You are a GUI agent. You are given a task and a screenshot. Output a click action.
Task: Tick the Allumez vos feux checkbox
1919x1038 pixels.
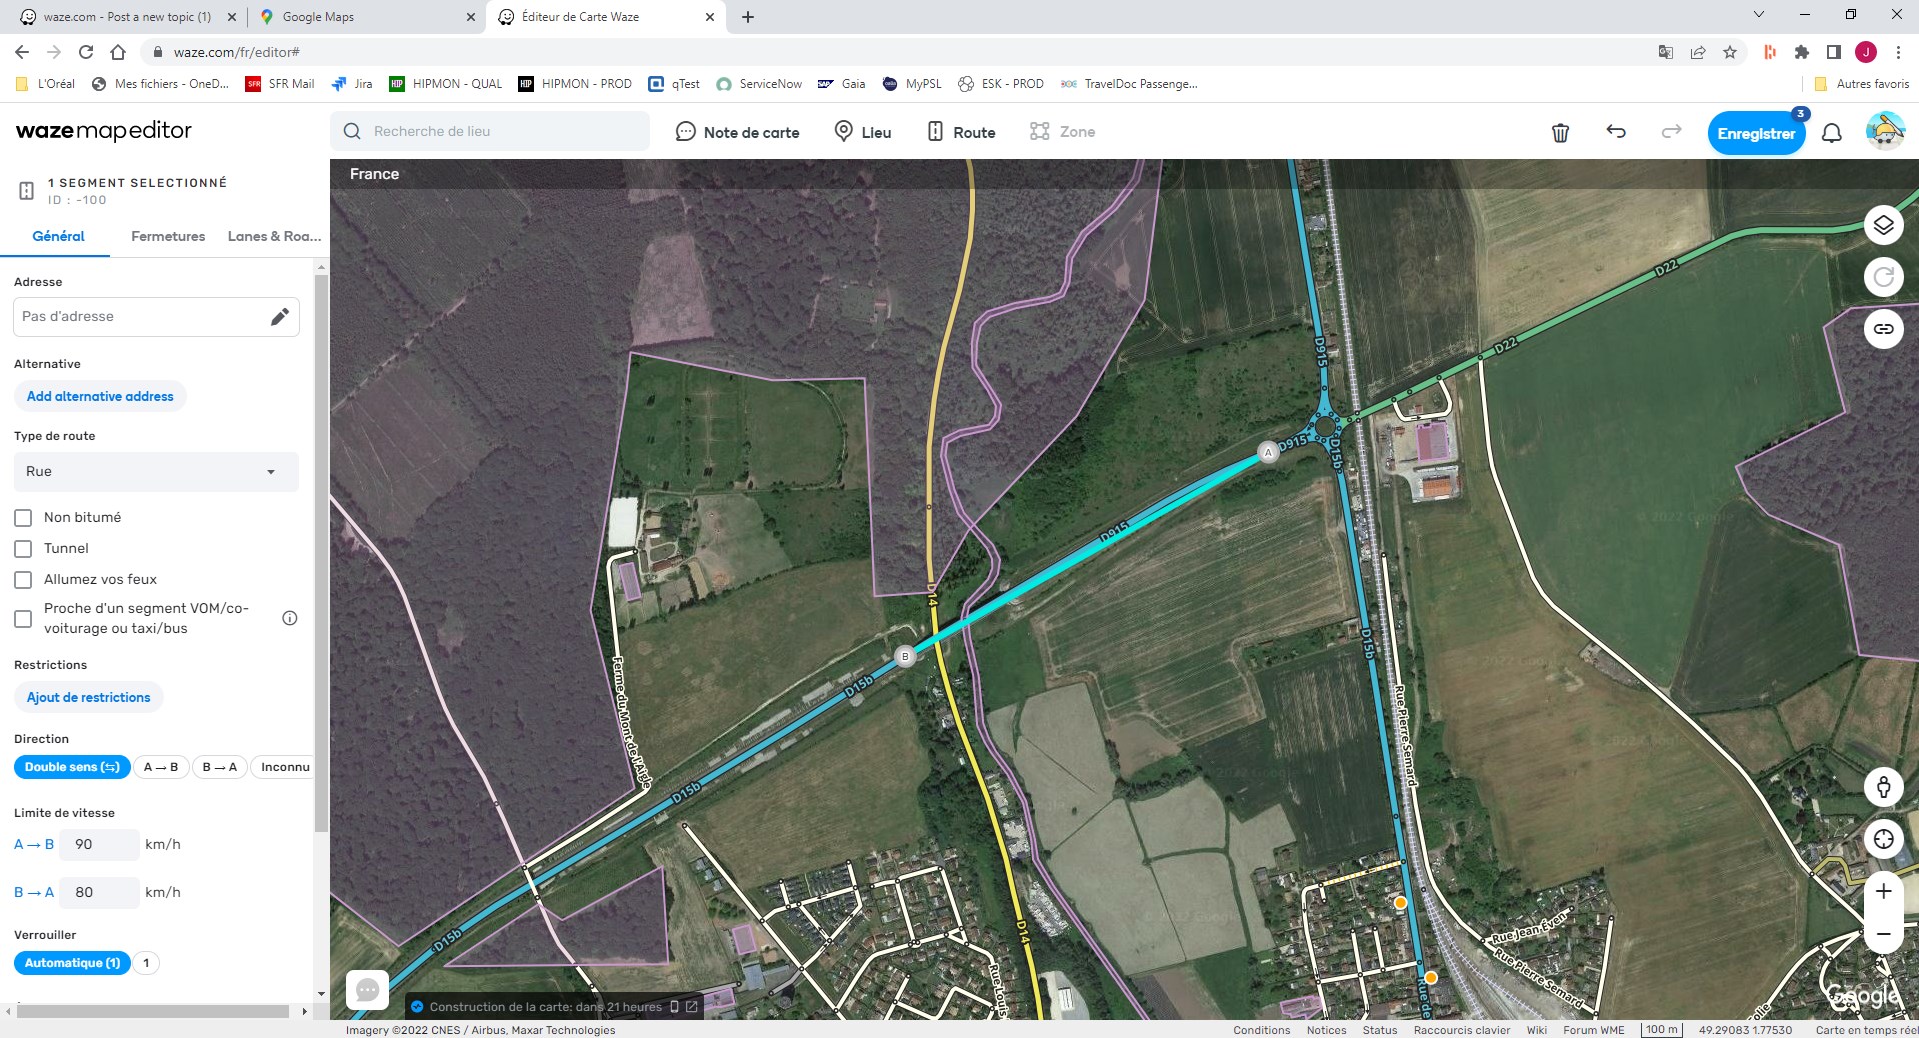pyautogui.click(x=23, y=580)
